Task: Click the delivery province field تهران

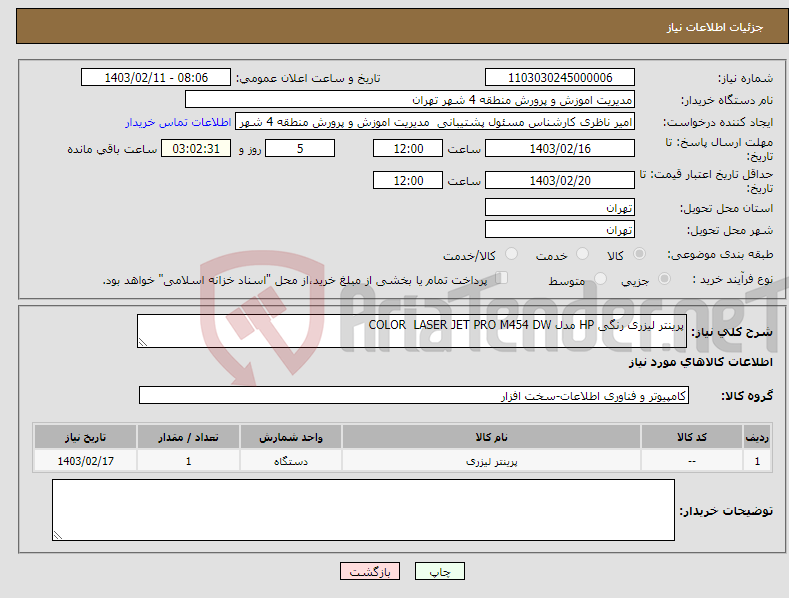Action: pyautogui.click(x=560, y=207)
